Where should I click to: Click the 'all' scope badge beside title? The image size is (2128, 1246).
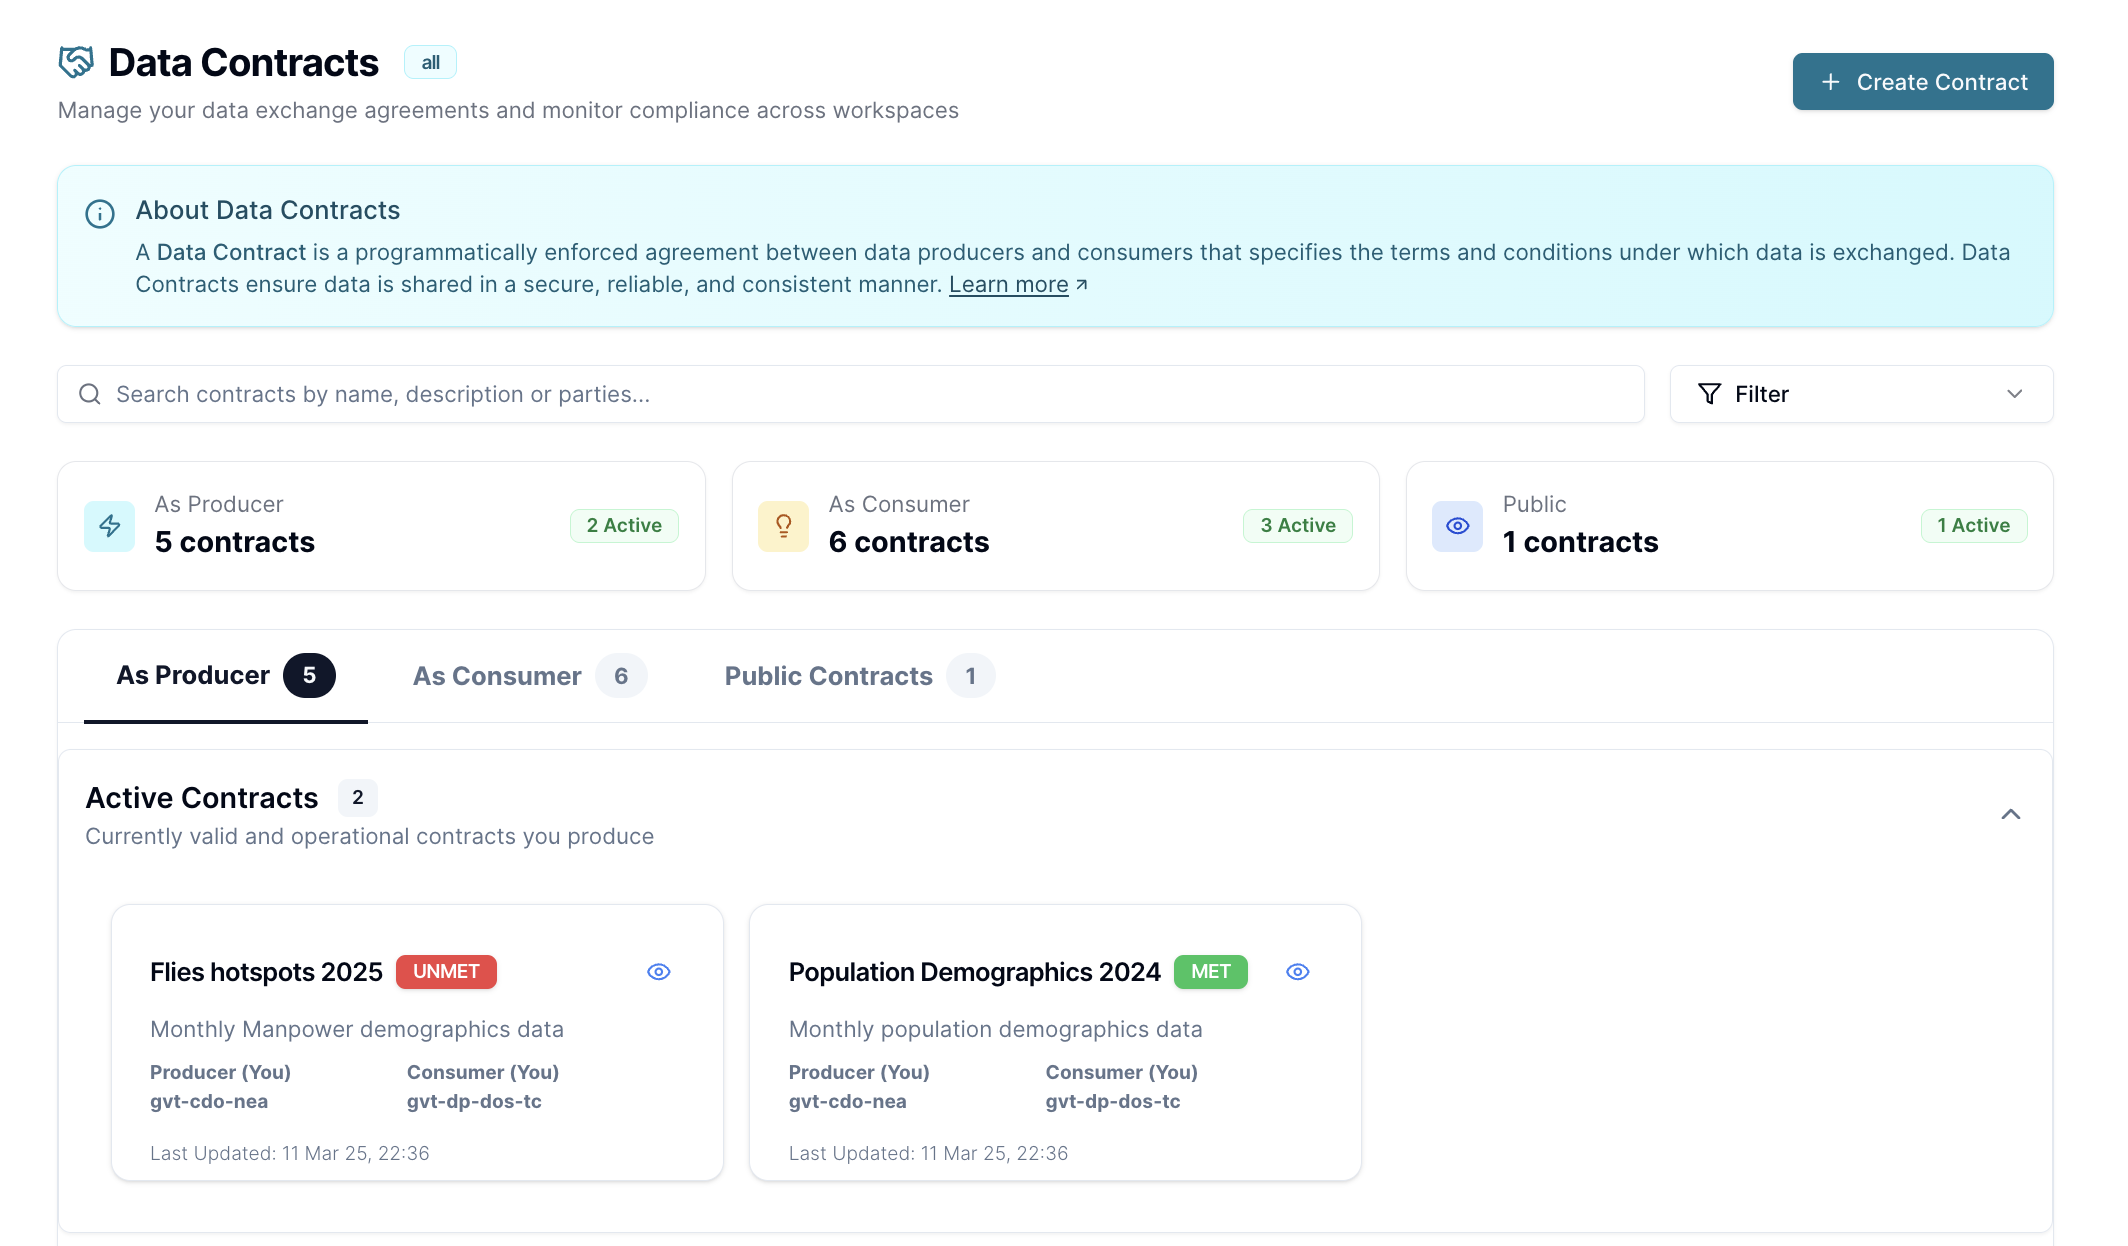[430, 62]
